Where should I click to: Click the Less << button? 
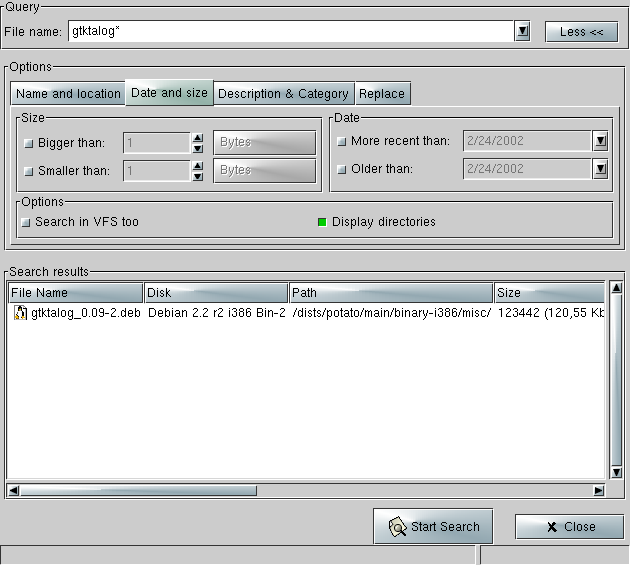[x=581, y=32]
